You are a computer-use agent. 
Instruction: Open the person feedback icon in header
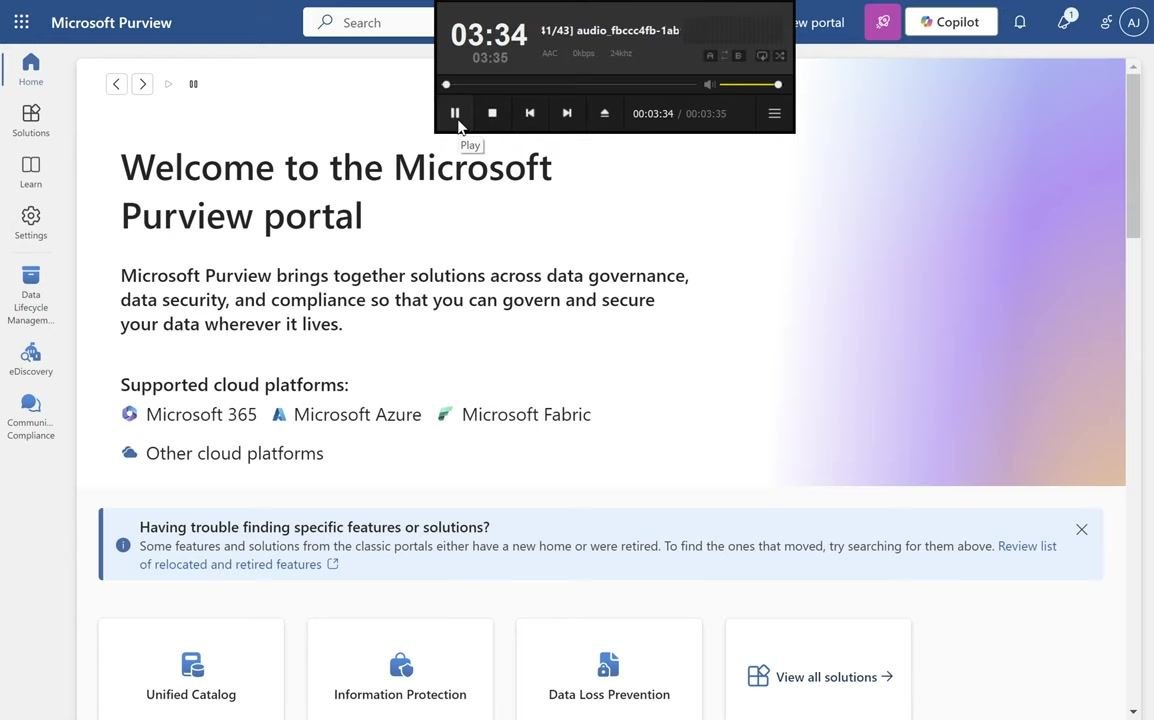(1105, 22)
